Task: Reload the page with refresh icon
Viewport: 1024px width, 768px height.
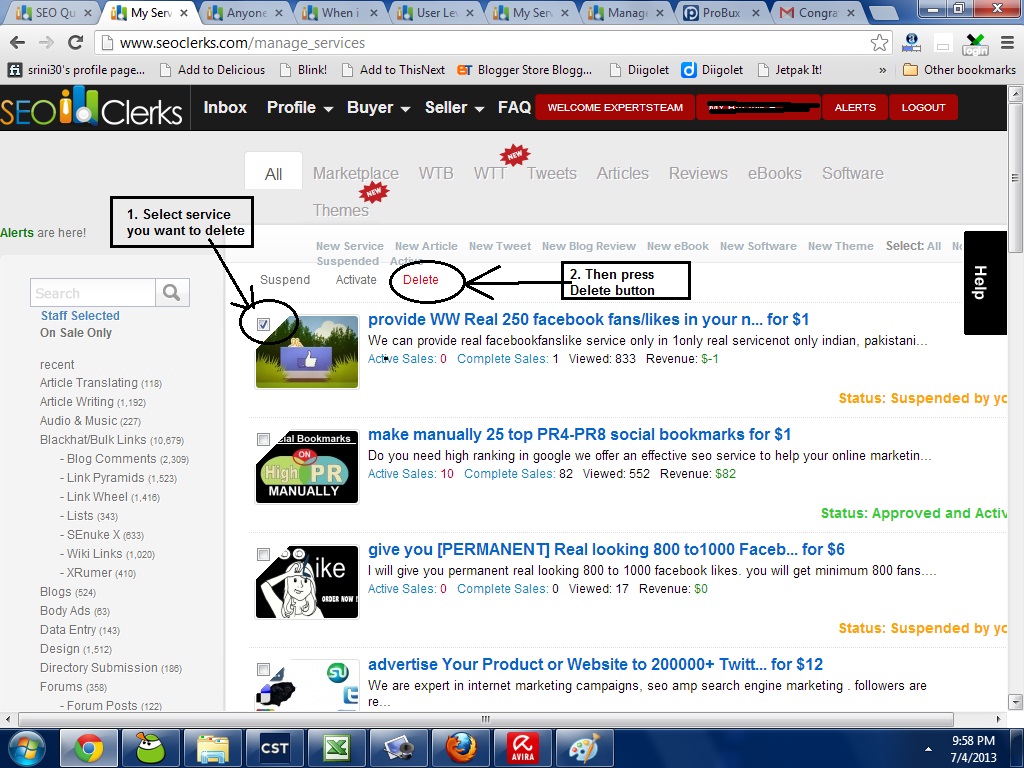Action: [75, 42]
